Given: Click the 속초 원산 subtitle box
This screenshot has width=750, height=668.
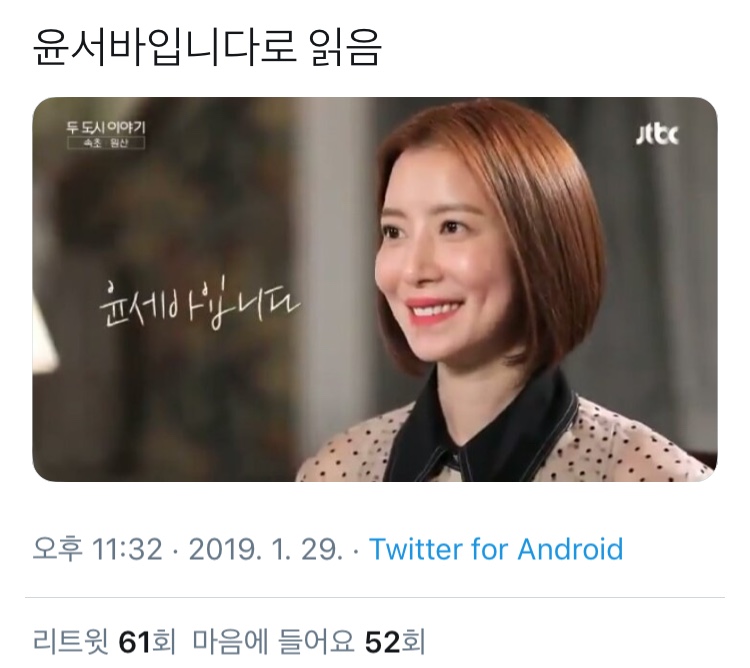Looking at the screenshot, I should pyautogui.click(x=106, y=143).
